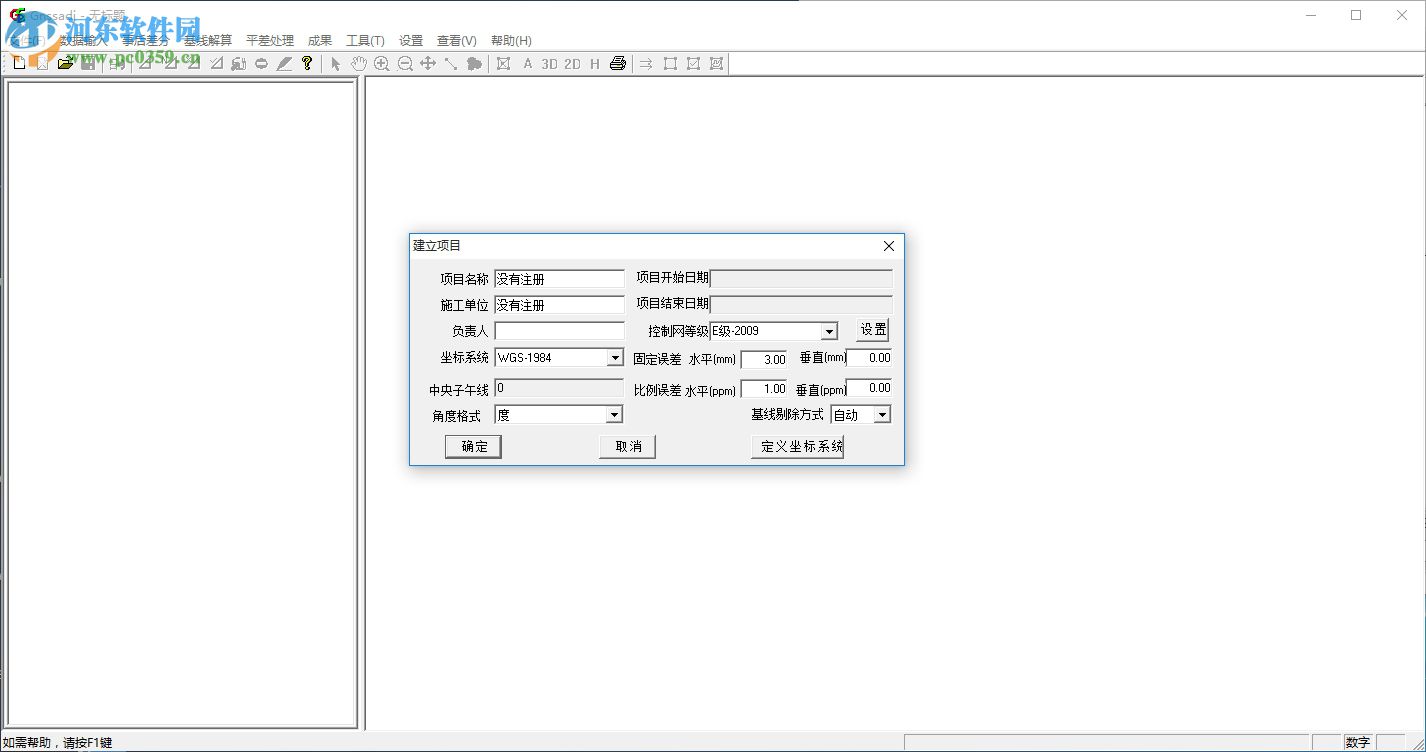The width and height of the screenshot is (1426, 752).
Task: Click the New project toolbar icon
Action: coord(19,64)
